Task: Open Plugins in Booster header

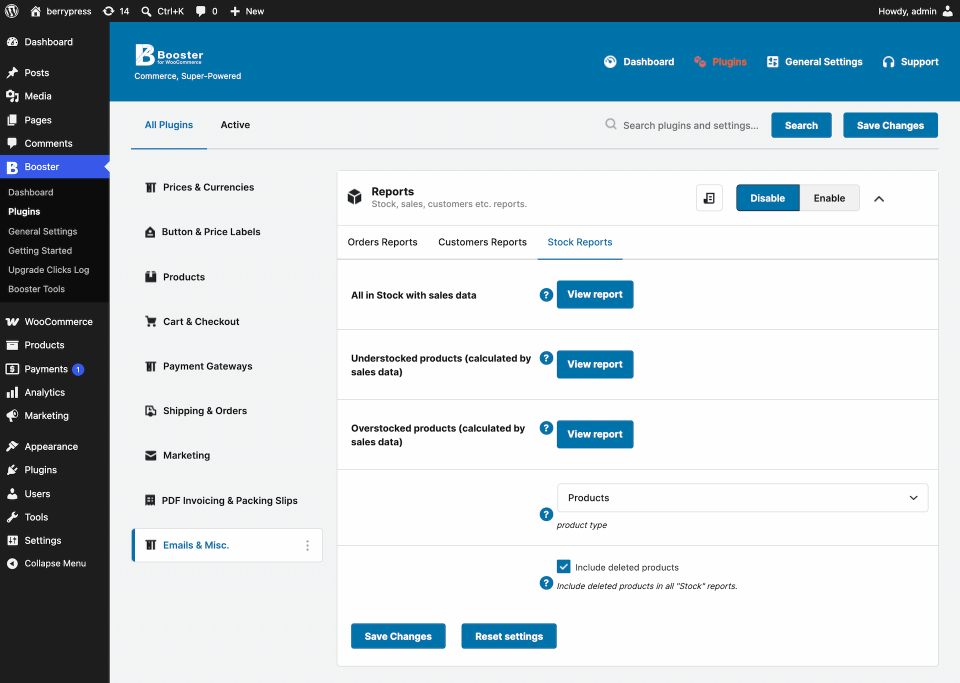Action: pos(720,62)
